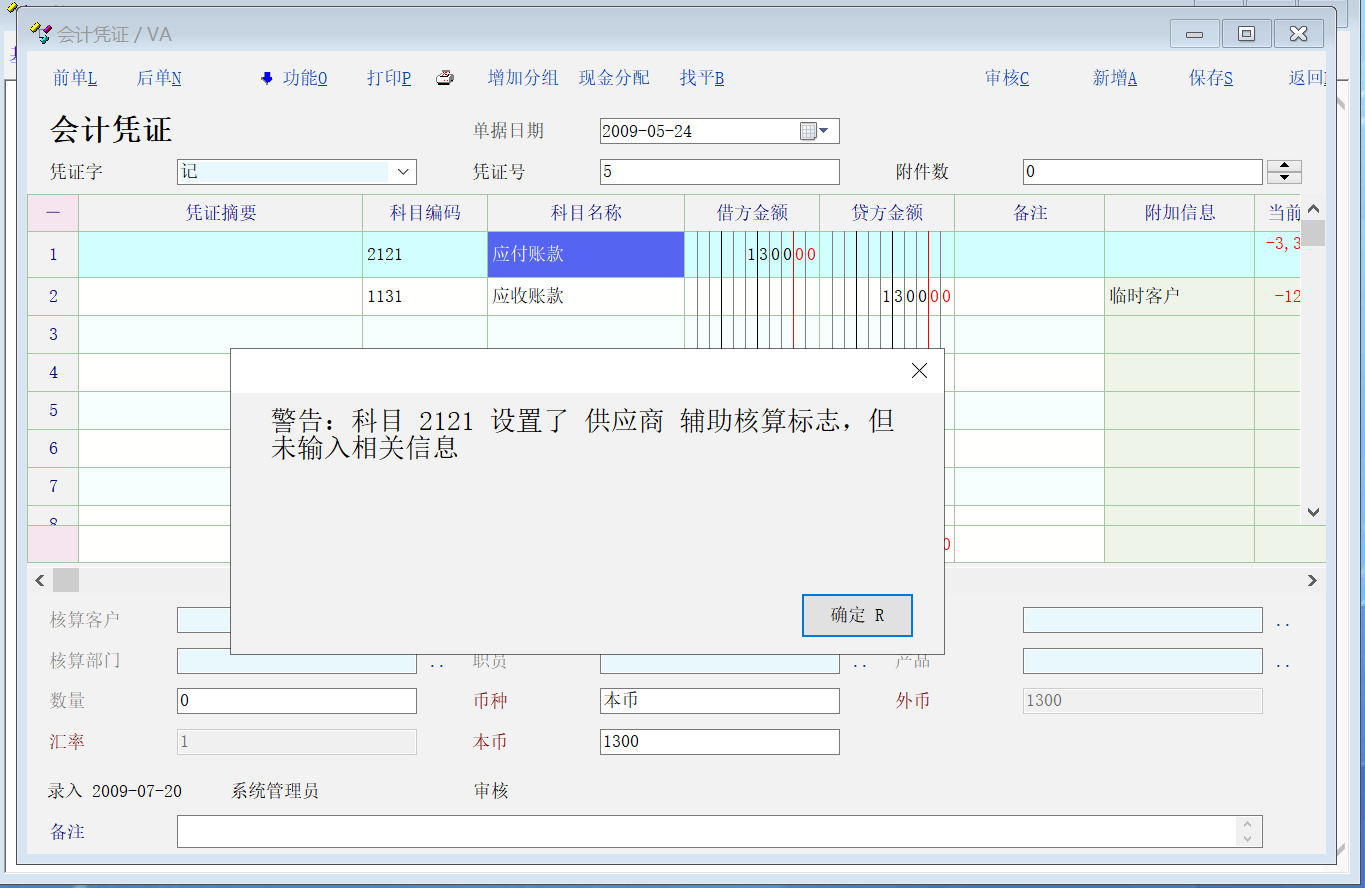Click the 凭证号 input field
The image size is (1365, 888).
point(720,172)
